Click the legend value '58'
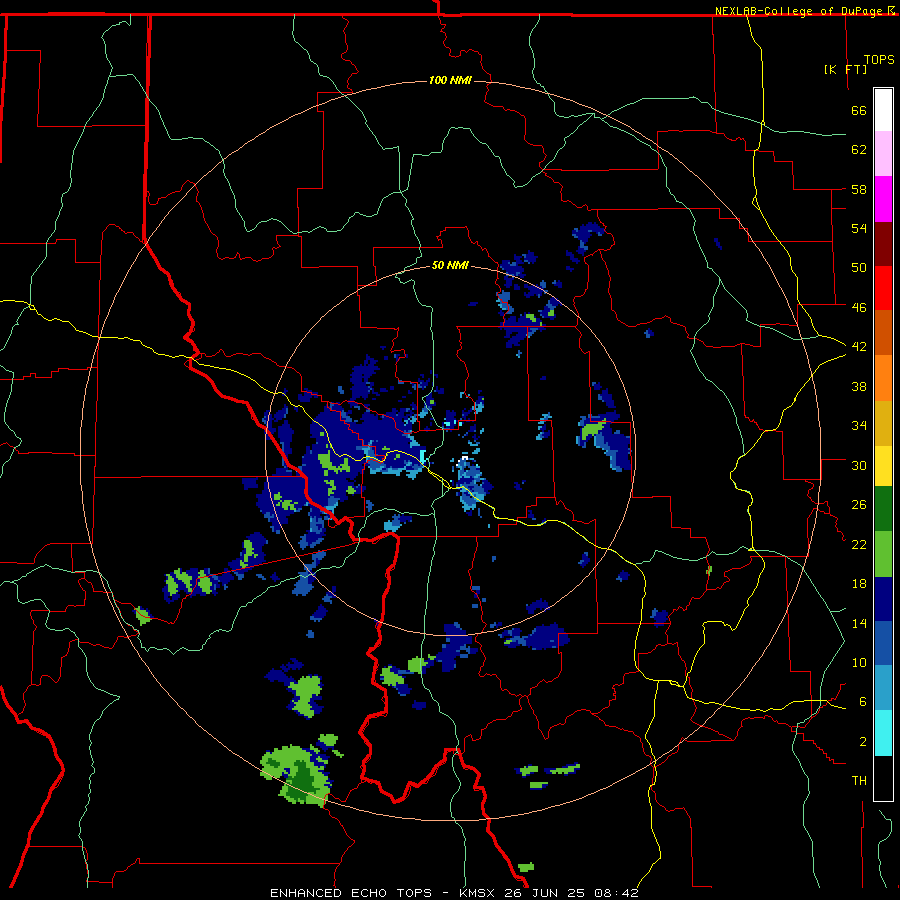Image resolution: width=900 pixels, height=900 pixels. click(x=859, y=189)
